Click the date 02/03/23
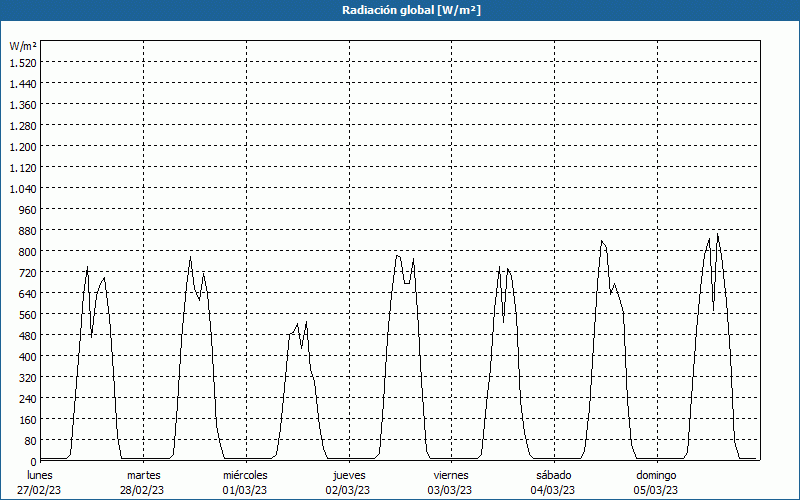Image resolution: width=800 pixels, height=500 pixels. pyautogui.click(x=347, y=490)
